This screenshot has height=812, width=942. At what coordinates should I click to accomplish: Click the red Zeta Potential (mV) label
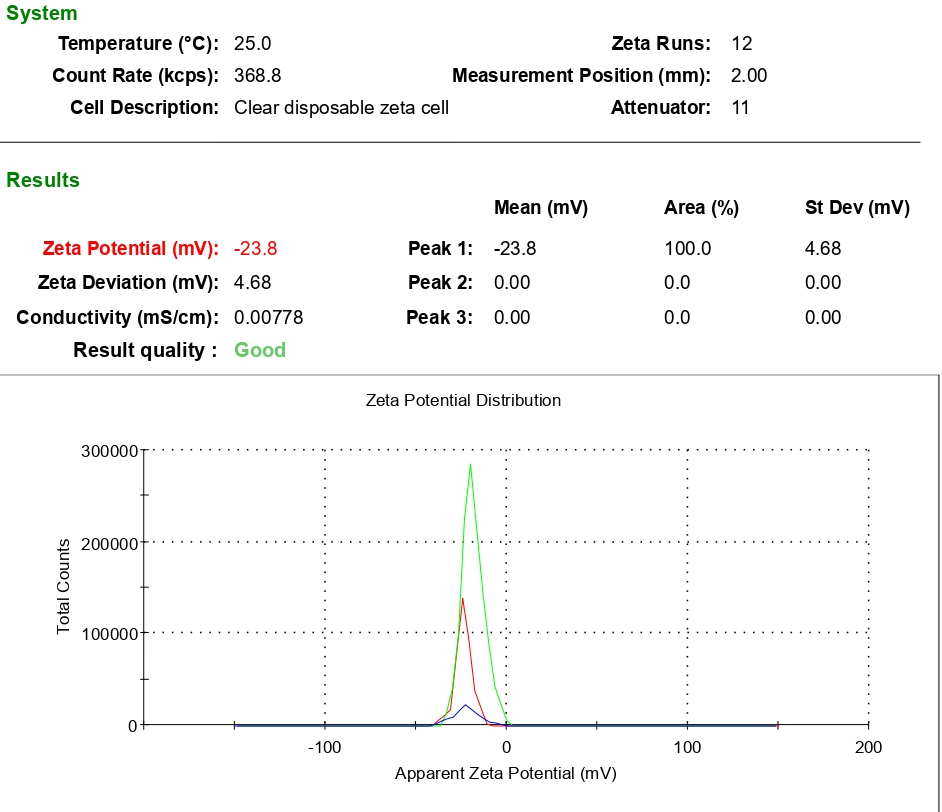point(130,249)
